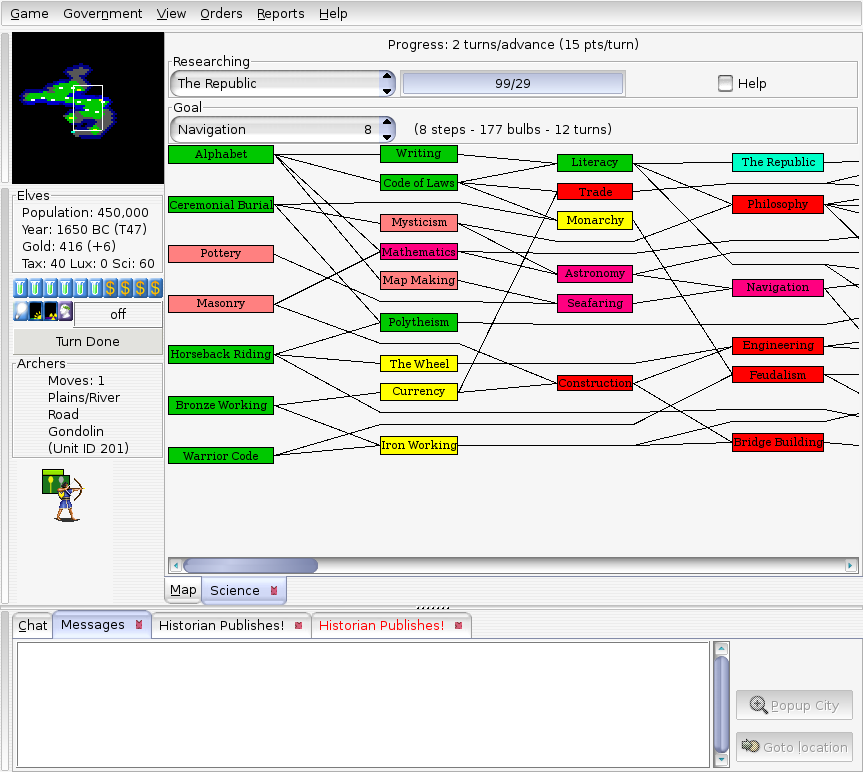Toggle the Help checkbox
Viewport: 863px width, 772px height.
pyautogui.click(x=725, y=84)
